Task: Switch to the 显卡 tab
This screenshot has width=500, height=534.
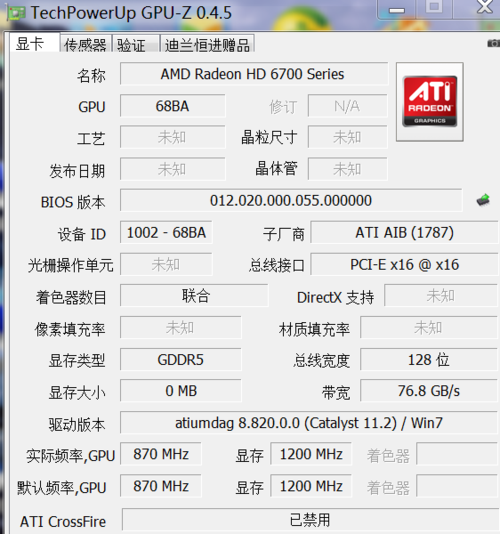Action: click(34, 43)
